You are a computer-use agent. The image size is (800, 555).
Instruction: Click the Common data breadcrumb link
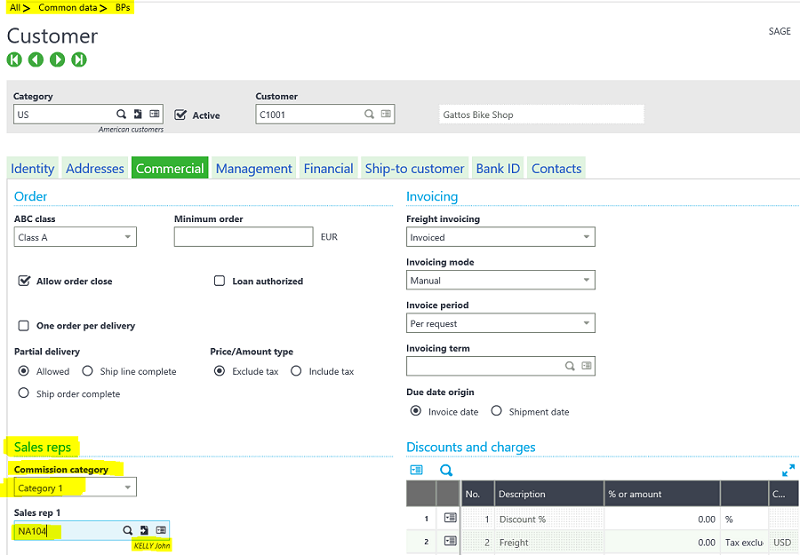(x=68, y=8)
